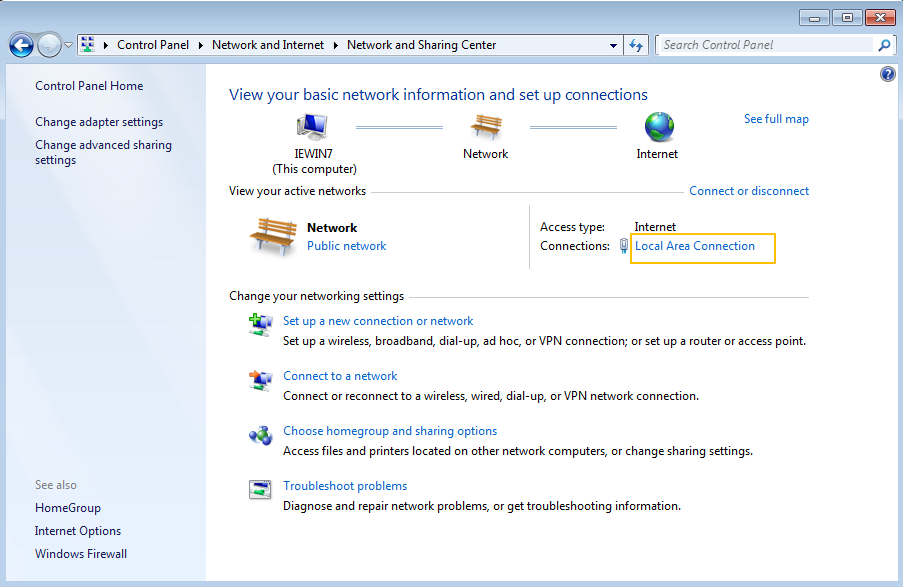Click the IEWIN7 computer icon in the map
This screenshot has width=903, height=587.
[x=313, y=127]
